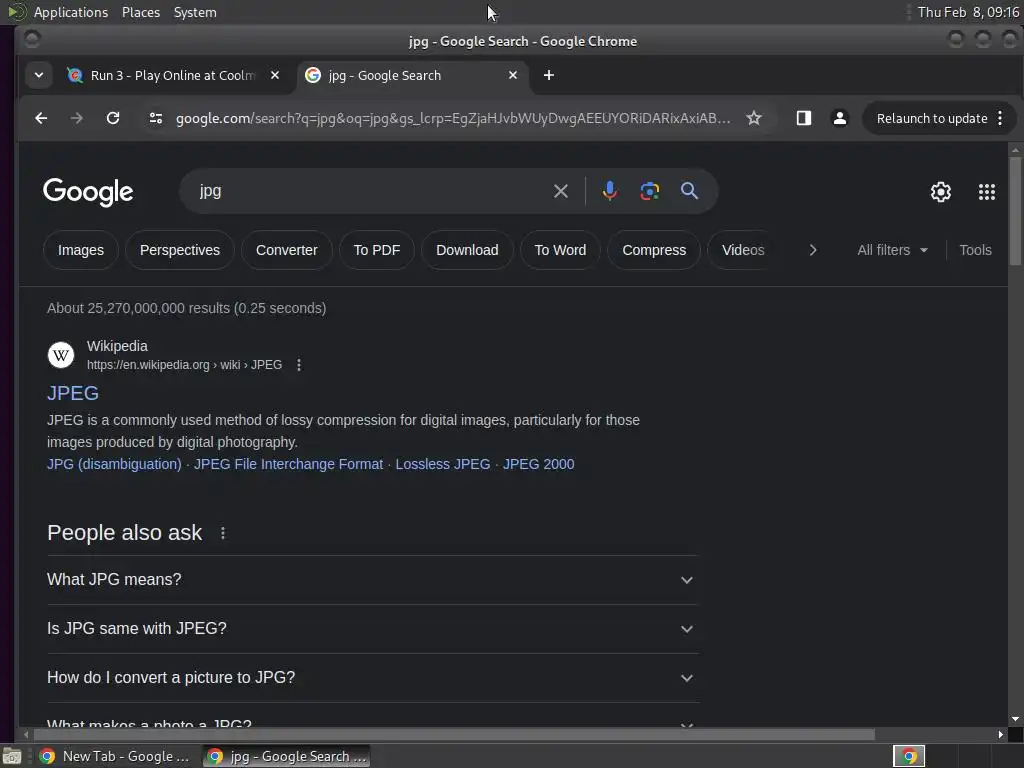1024x768 pixels.
Task: Start voice search with microphone
Action: (x=609, y=191)
